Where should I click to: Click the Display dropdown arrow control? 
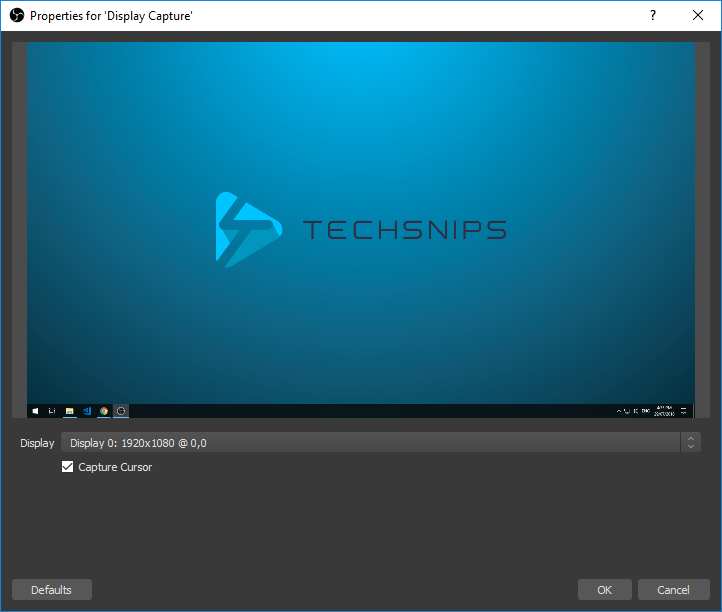coord(691,443)
